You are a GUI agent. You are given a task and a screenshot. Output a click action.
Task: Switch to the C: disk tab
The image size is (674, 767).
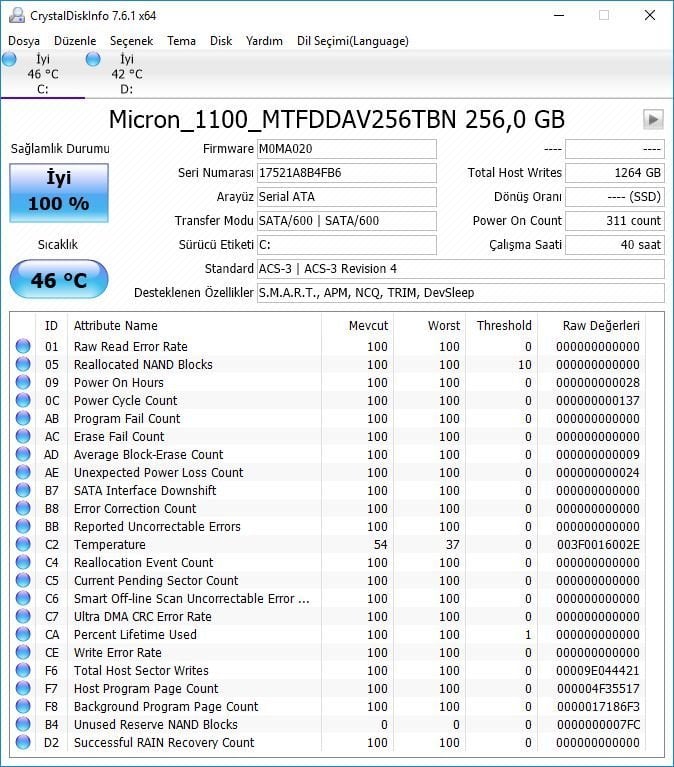point(43,74)
